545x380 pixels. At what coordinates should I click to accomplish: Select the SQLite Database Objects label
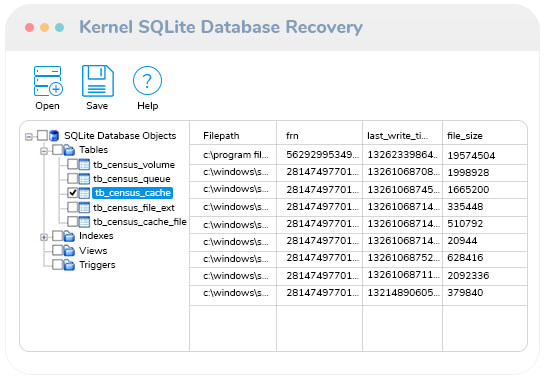click(120, 136)
